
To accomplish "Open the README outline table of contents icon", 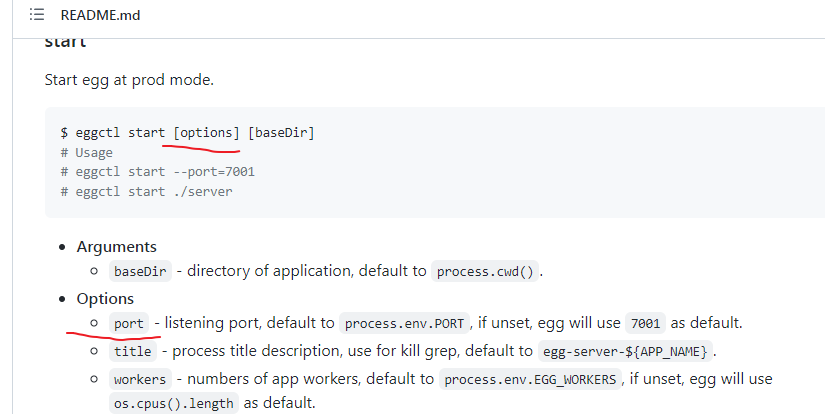I will click(x=37, y=15).
